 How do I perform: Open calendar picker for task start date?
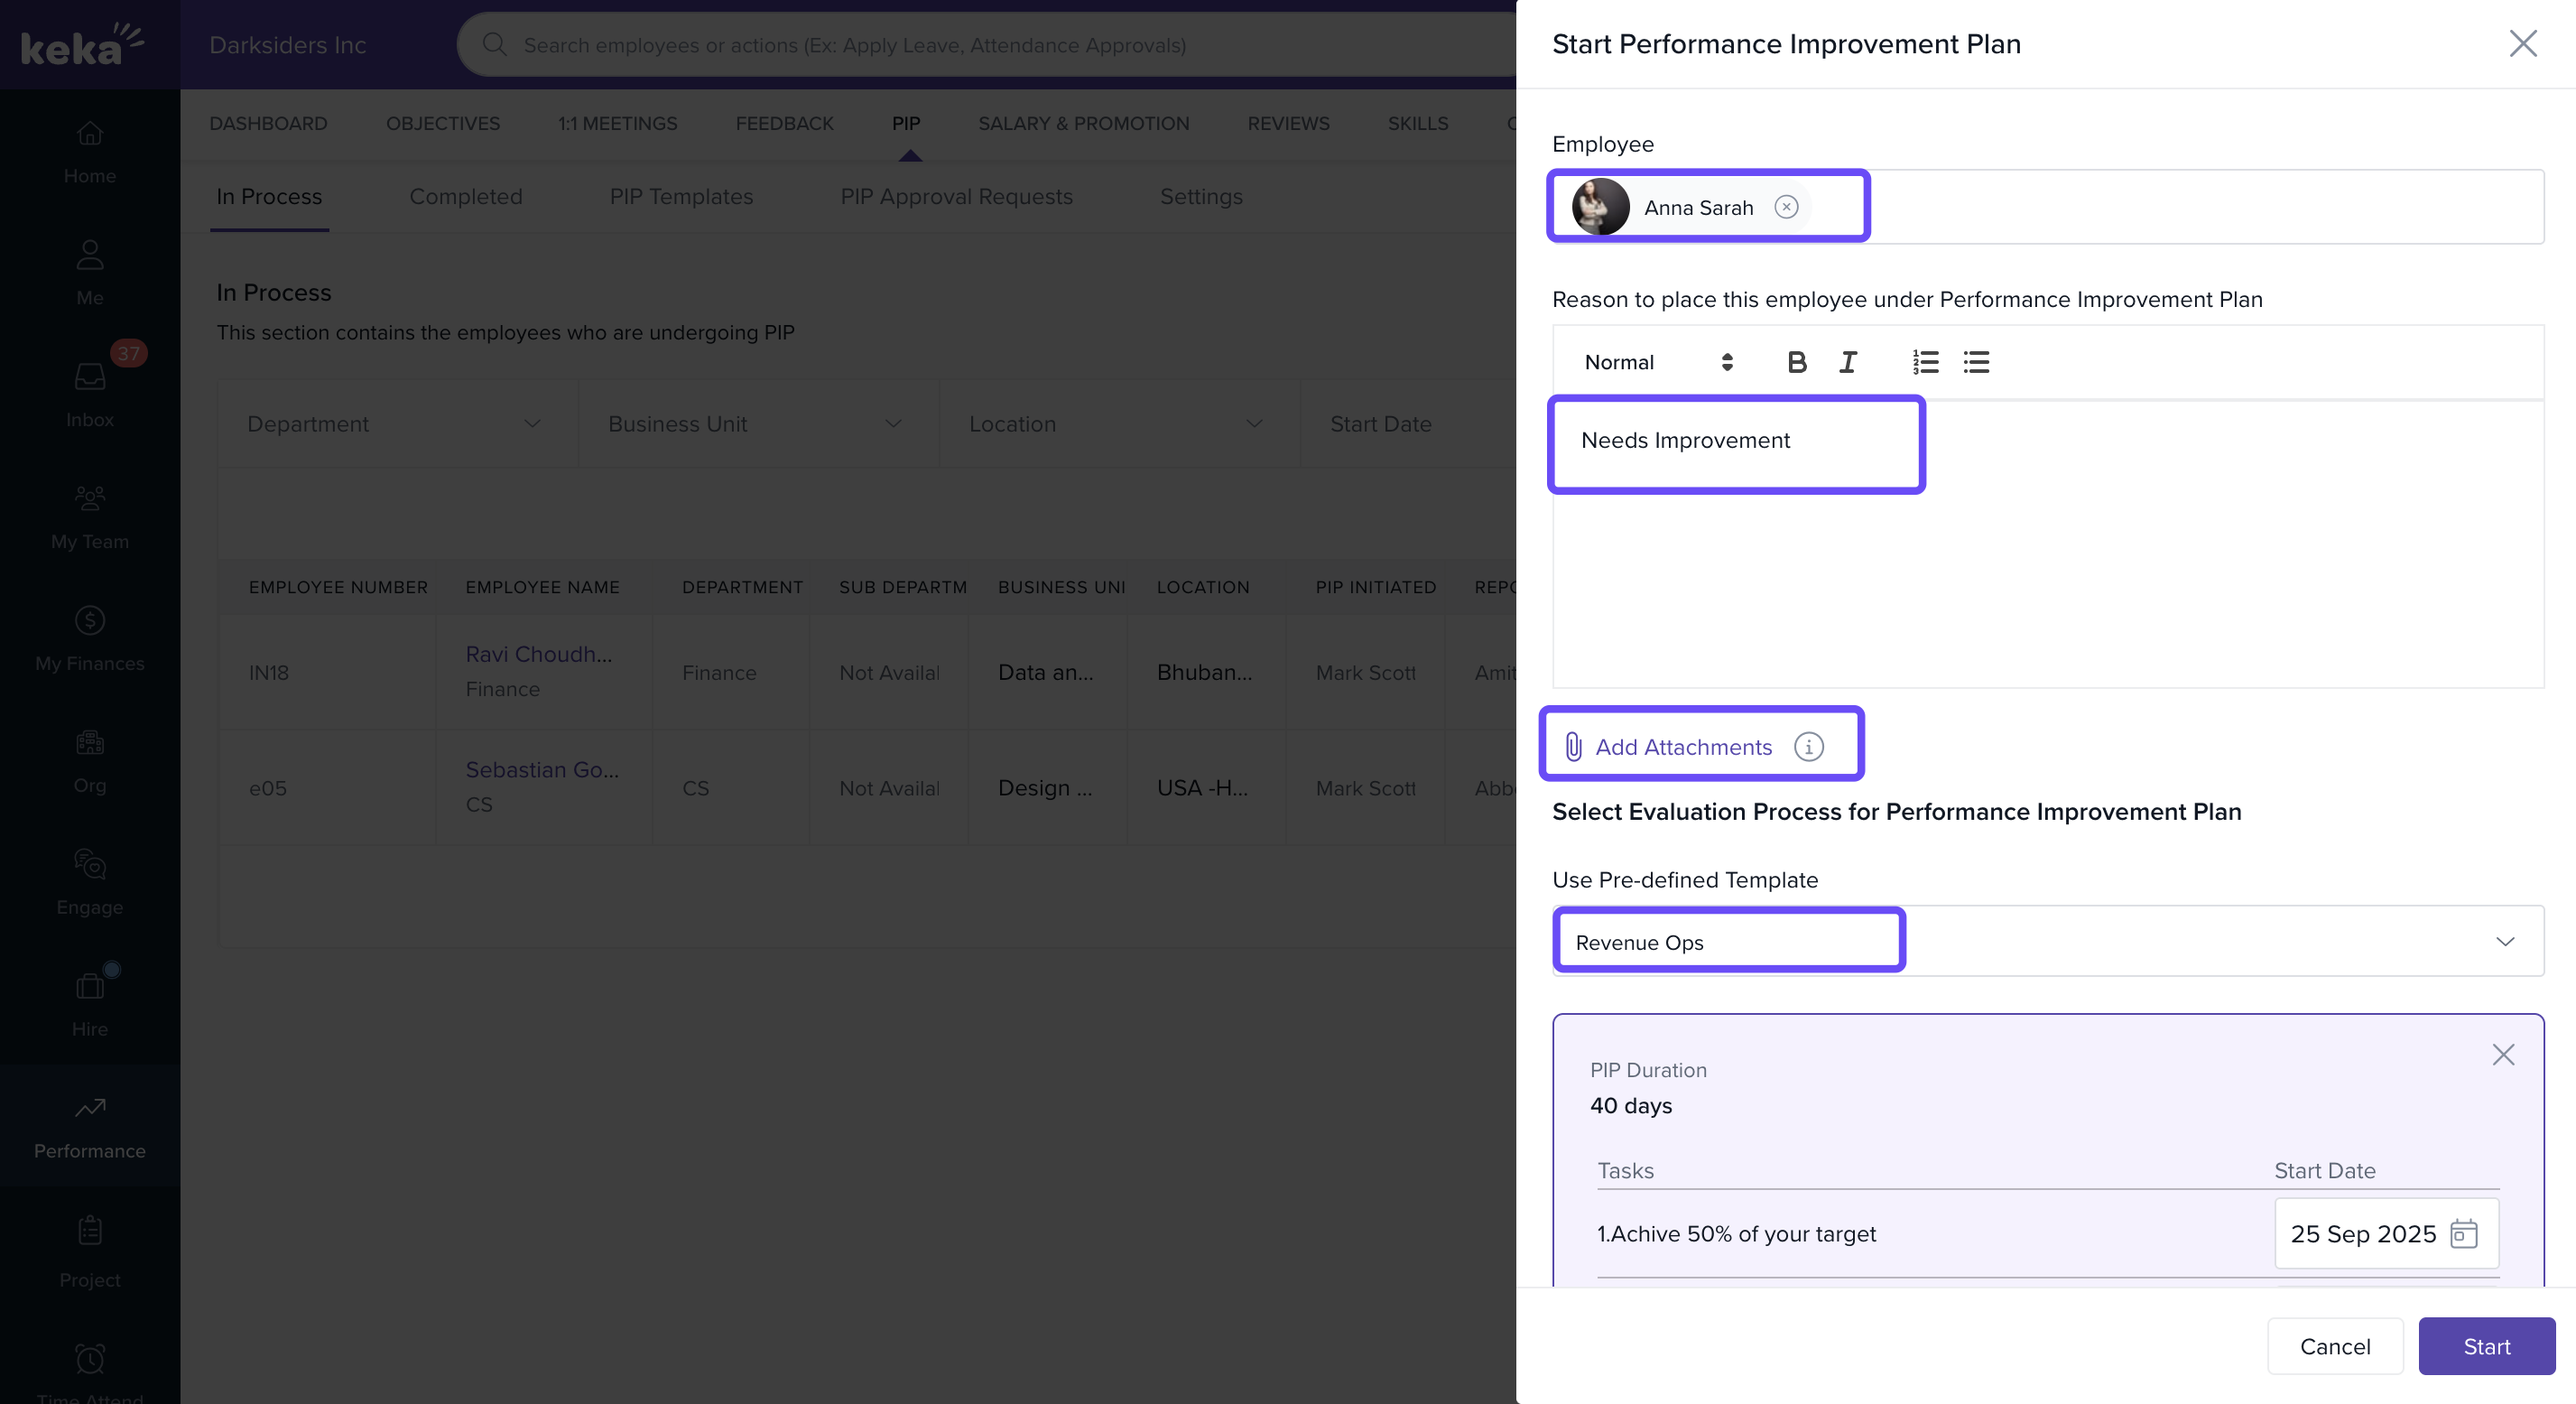click(x=2464, y=1233)
